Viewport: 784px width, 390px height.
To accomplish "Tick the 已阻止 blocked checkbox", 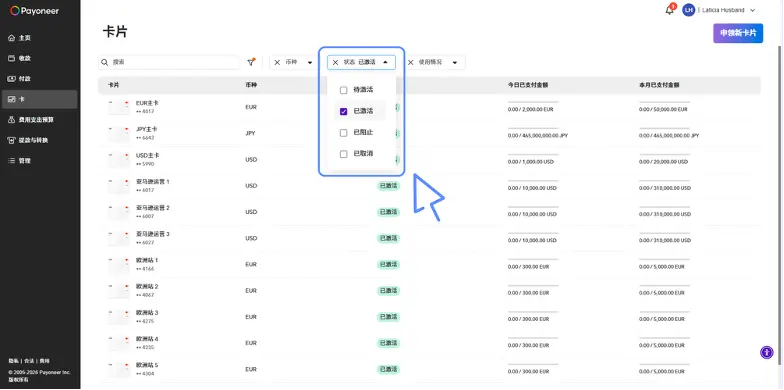I will (x=344, y=133).
